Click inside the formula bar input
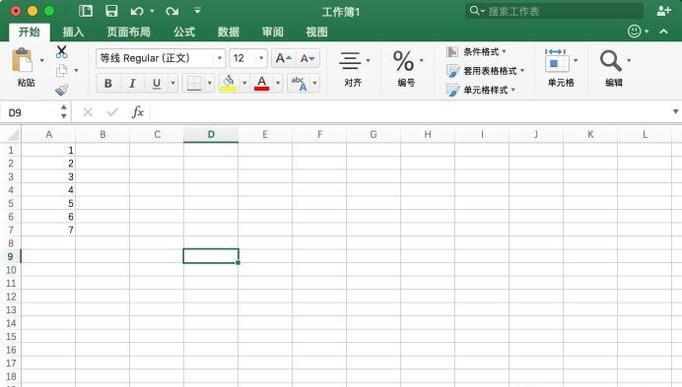 pos(409,112)
